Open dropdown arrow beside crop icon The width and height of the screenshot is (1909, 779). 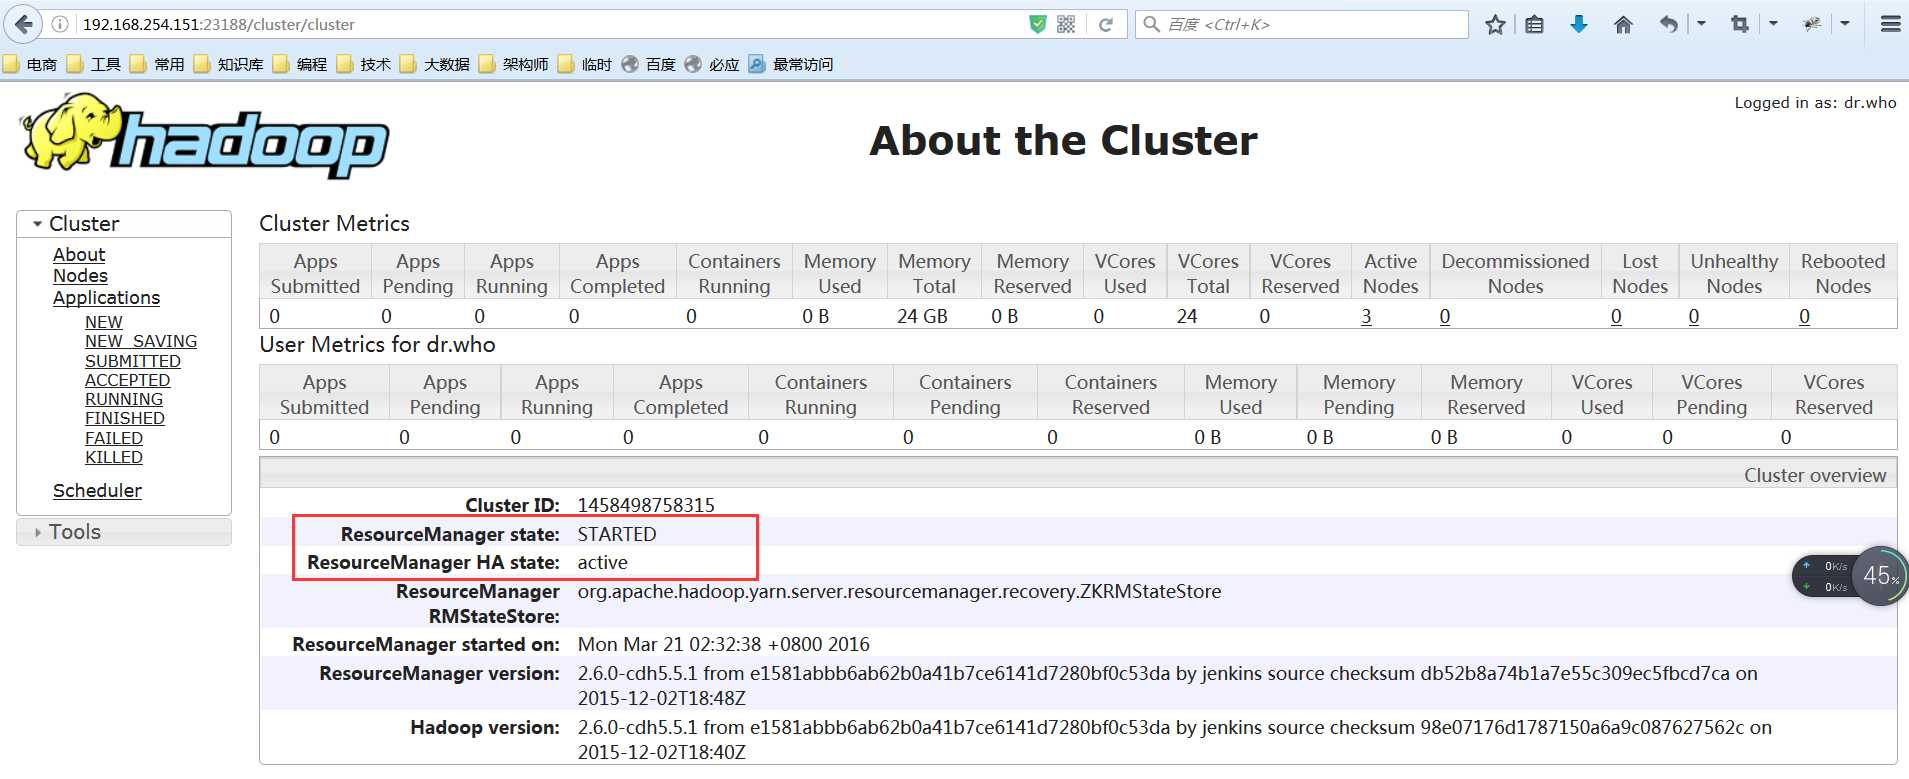click(1773, 24)
